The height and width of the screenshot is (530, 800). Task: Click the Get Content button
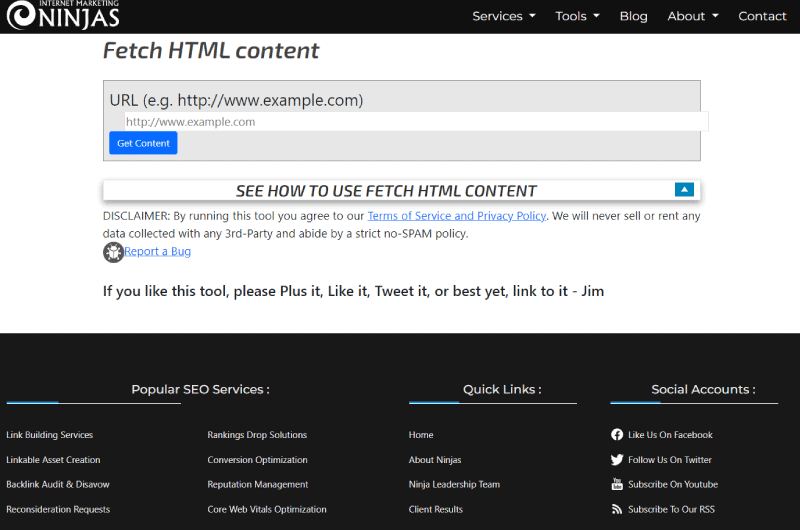coord(143,143)
